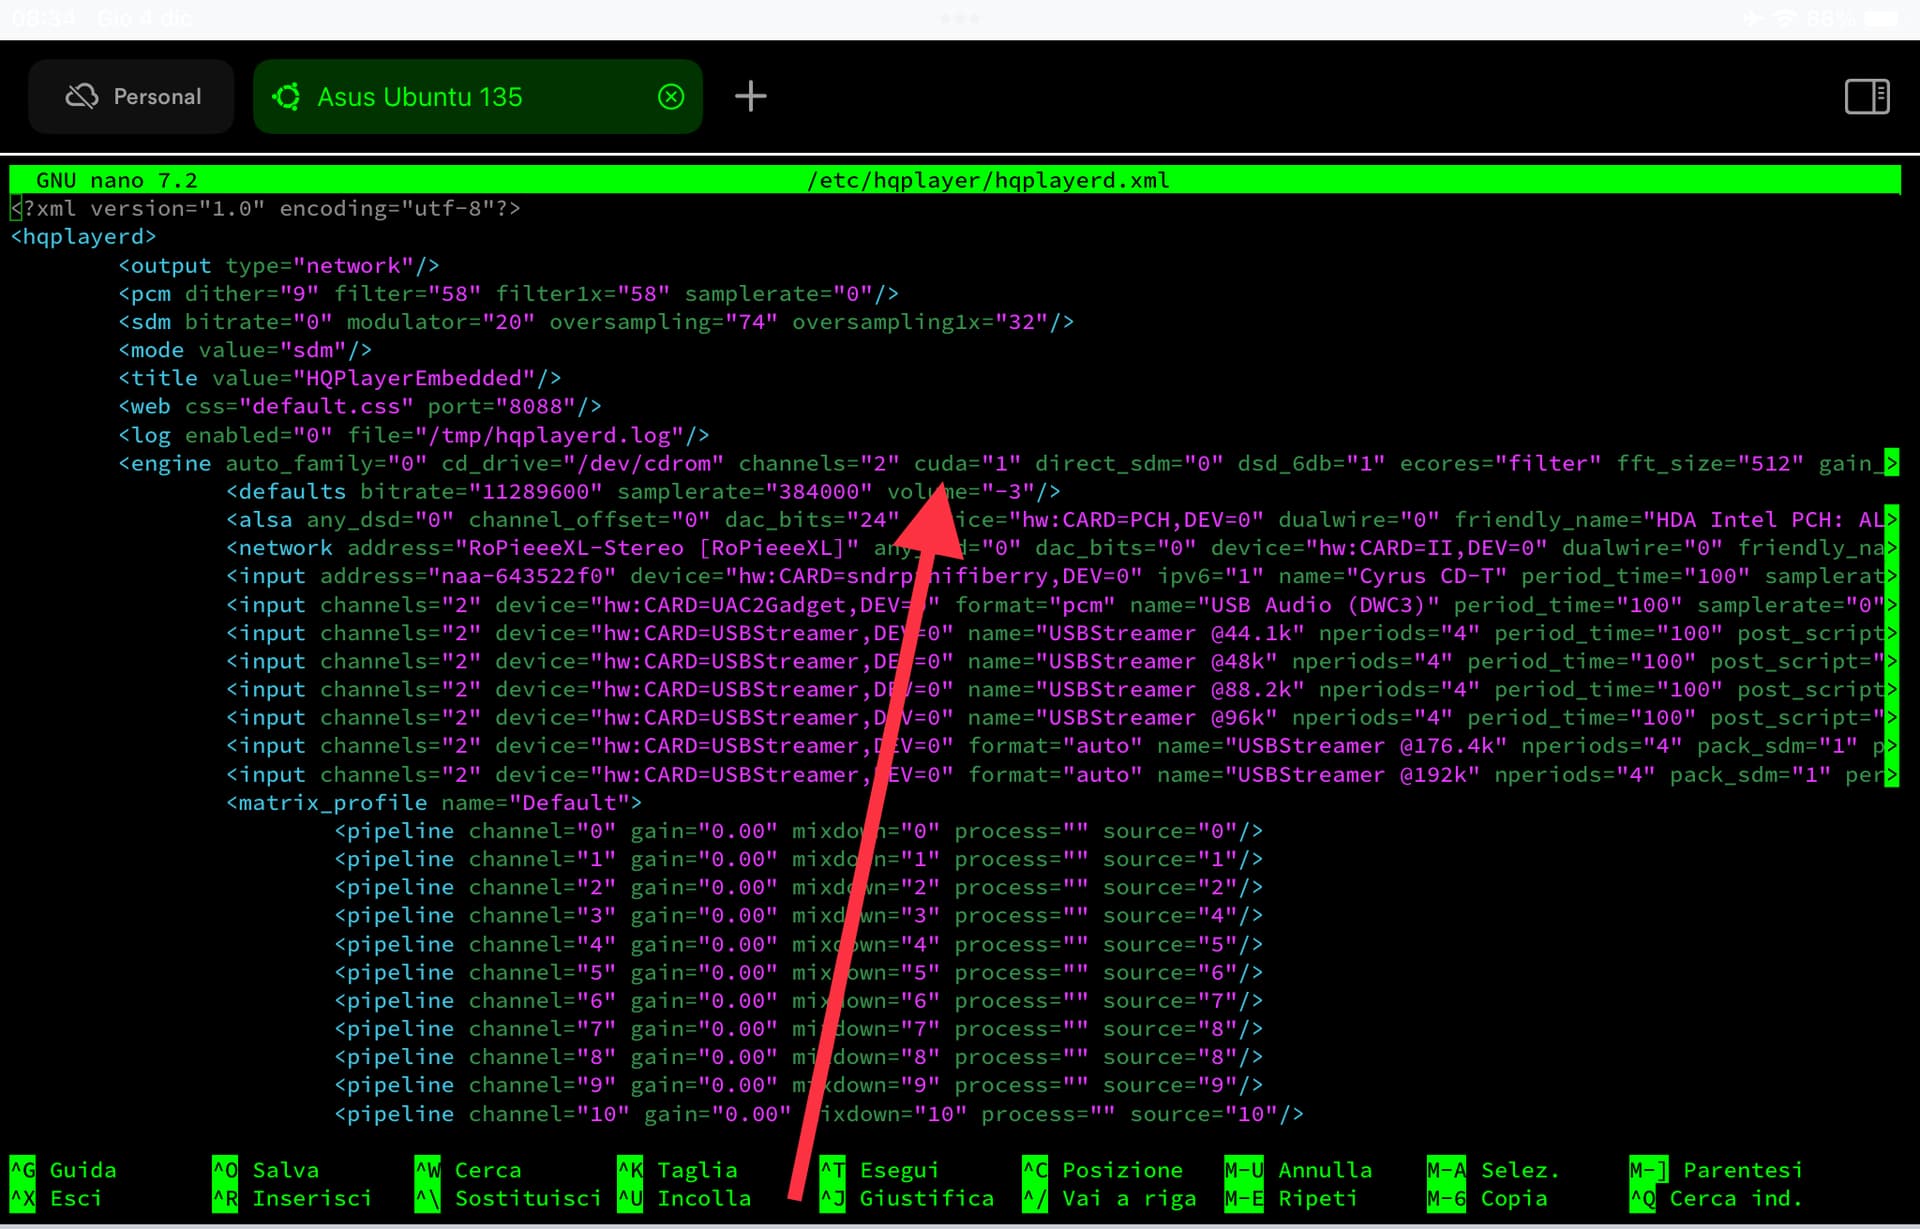Image resolution: width=1920 pixels, height=1229 pixels.
Task: Click the nano title bar file path
Action: pyautogui.click(x=988, y=181)
